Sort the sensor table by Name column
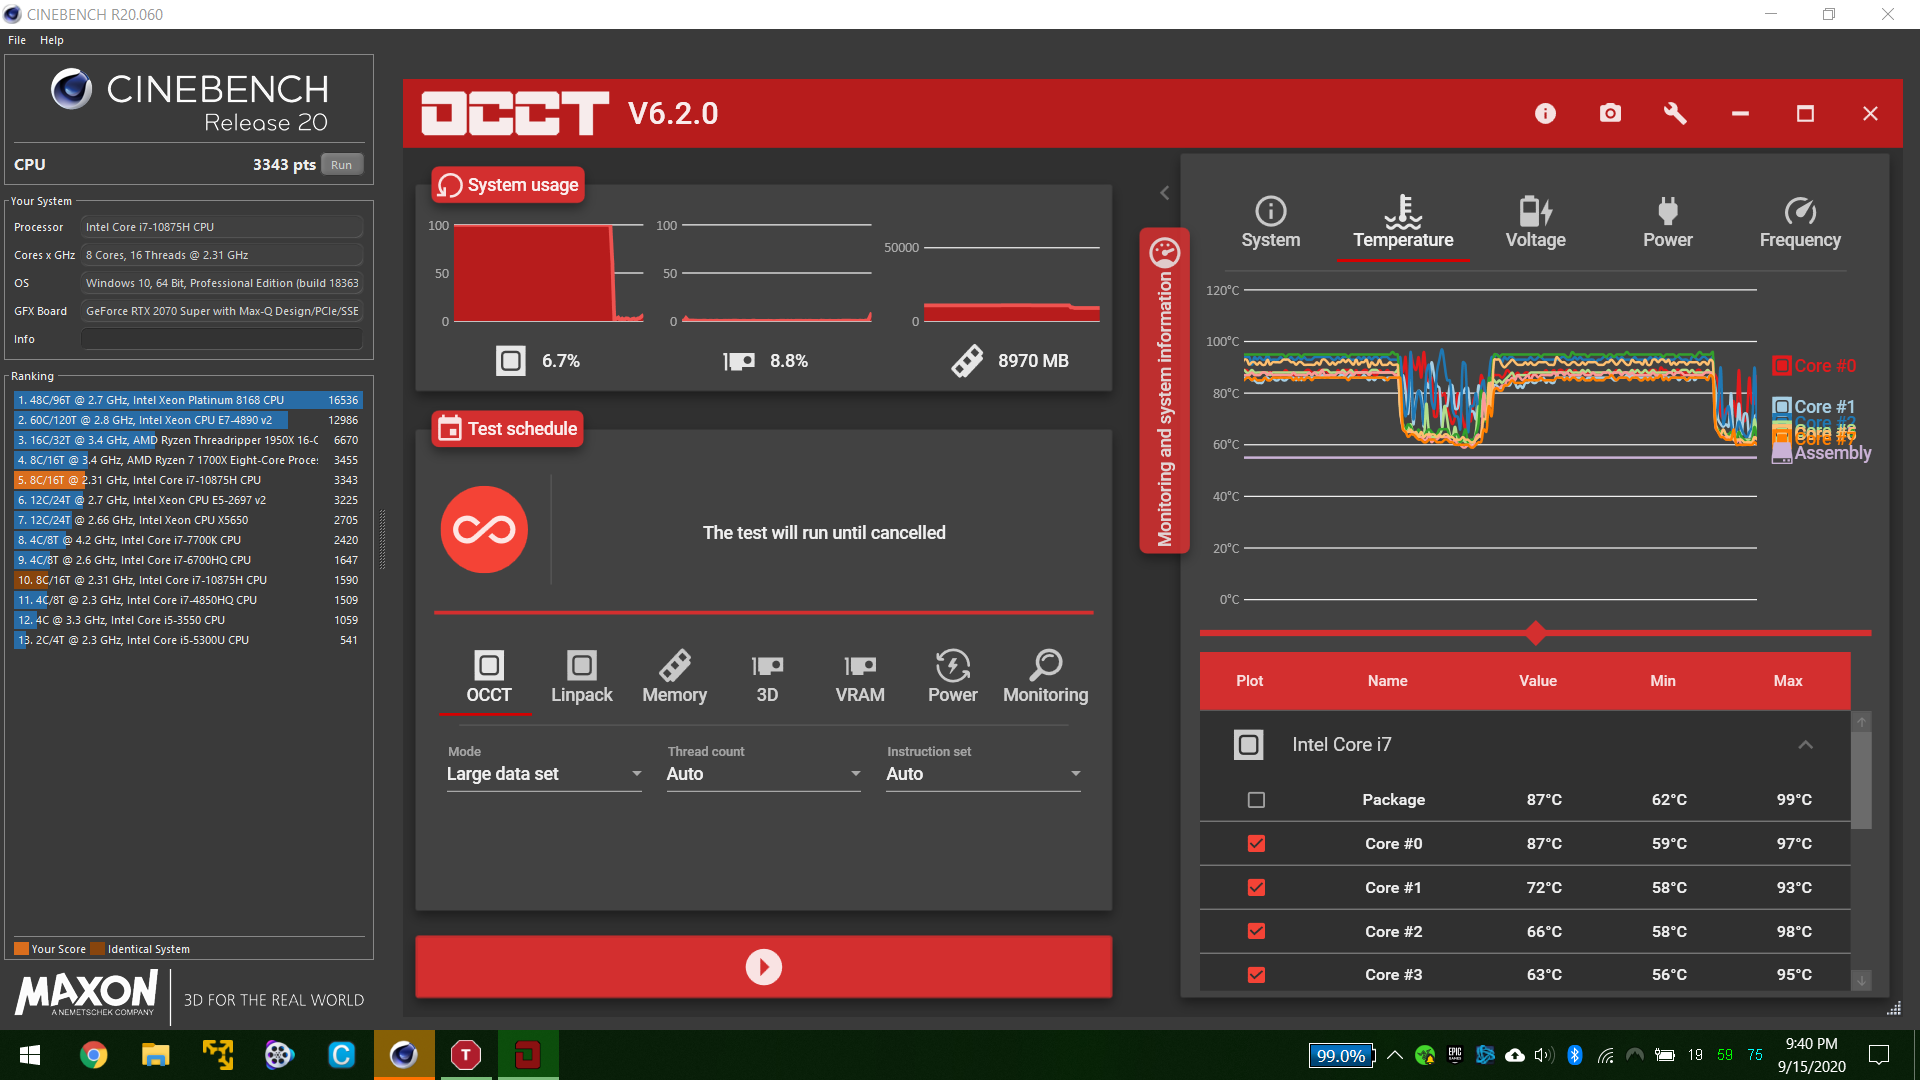Image resolution: width=1920 pixels, height=1080 pixels. [x=1387, y=681]
